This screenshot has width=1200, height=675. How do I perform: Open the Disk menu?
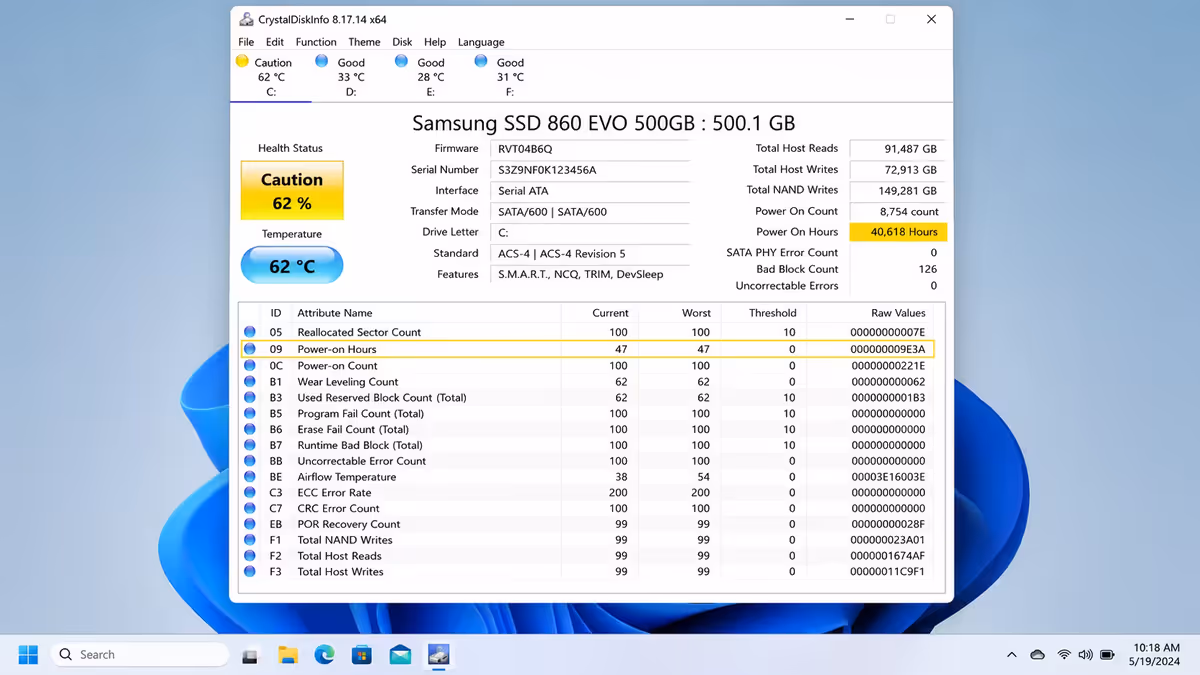pos(402,42)
